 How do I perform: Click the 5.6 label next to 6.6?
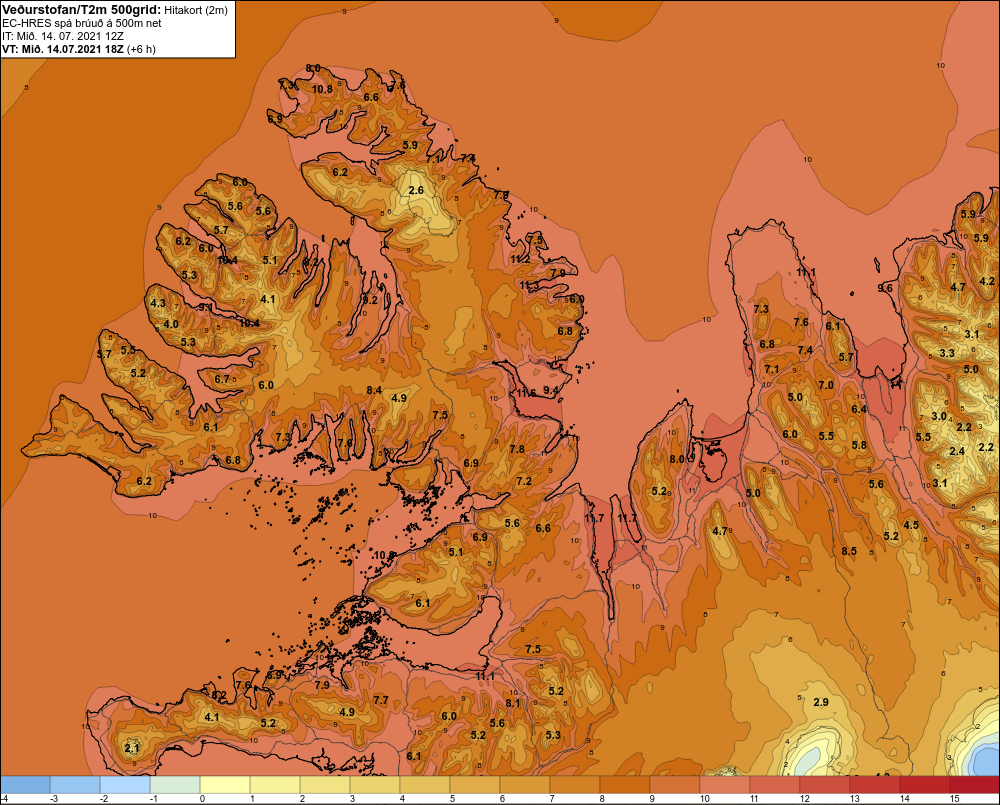coord(512,523)
